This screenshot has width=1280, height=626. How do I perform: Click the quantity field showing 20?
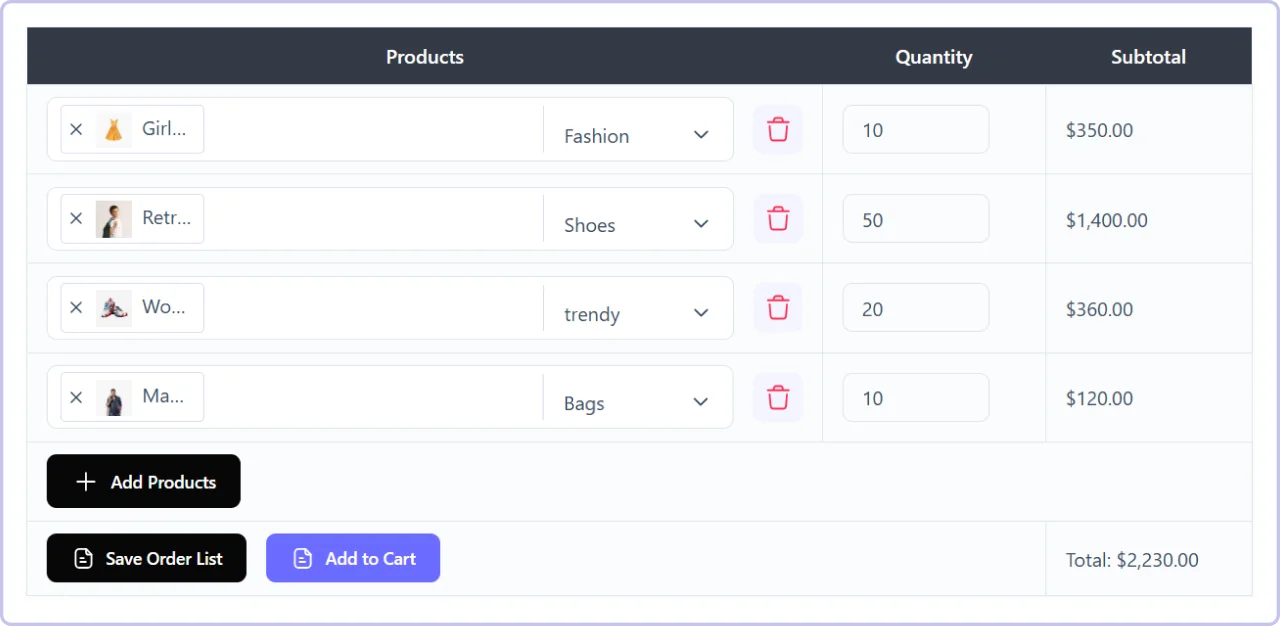click(916, 308)
